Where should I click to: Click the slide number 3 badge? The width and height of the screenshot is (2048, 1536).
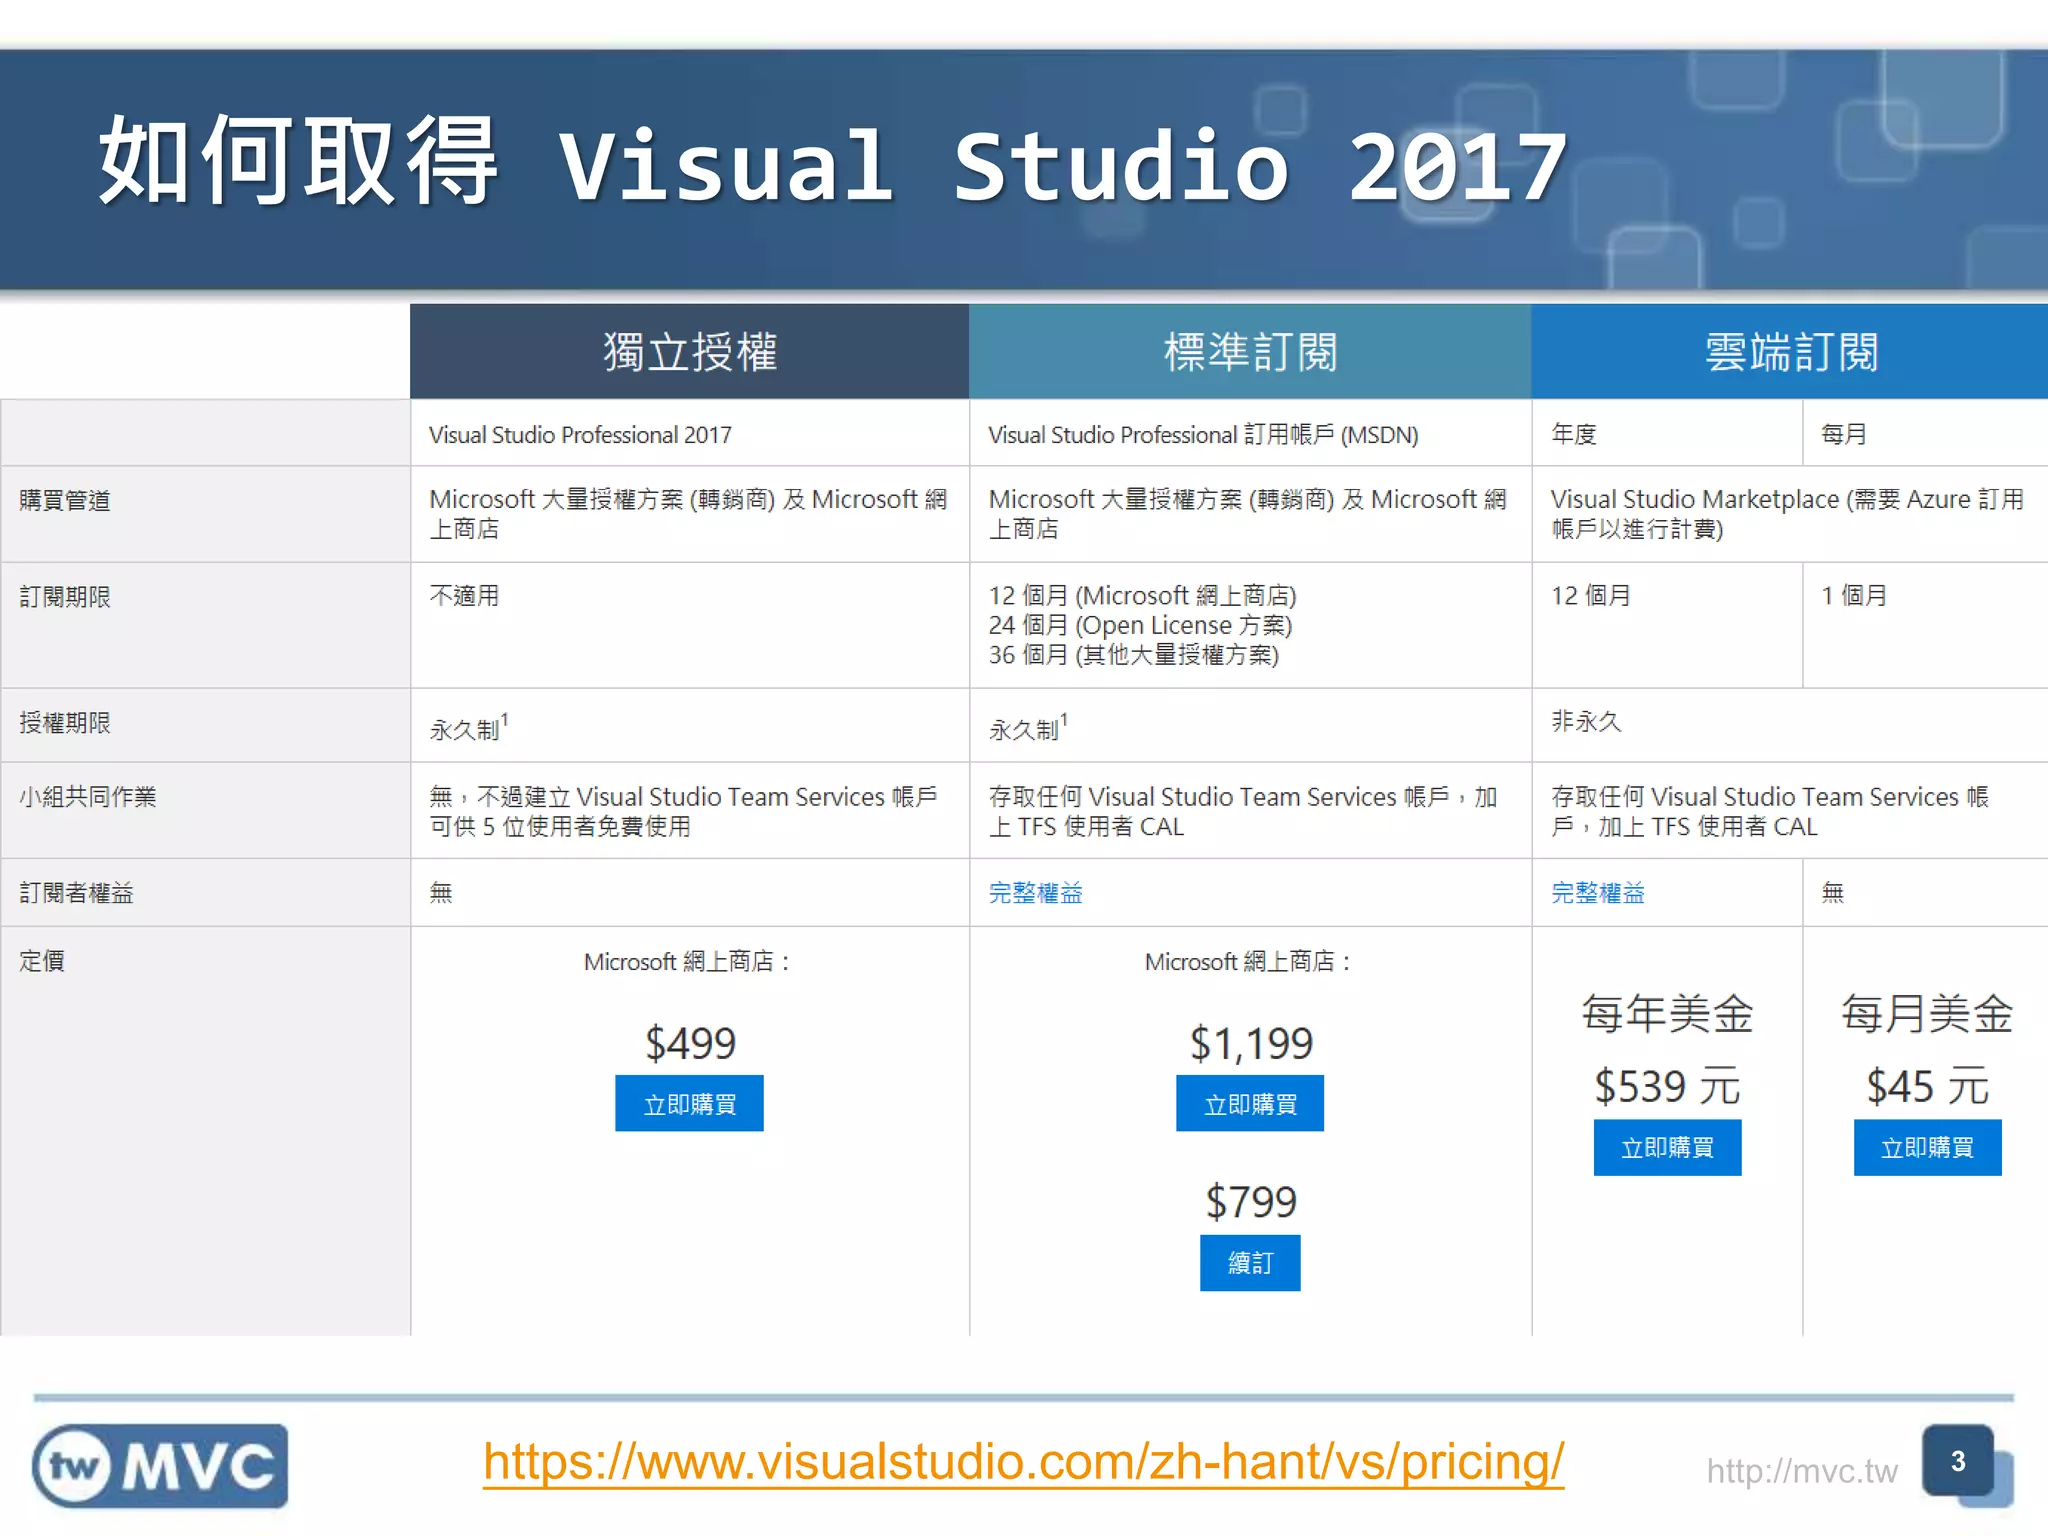[x=1958, y=1461]
